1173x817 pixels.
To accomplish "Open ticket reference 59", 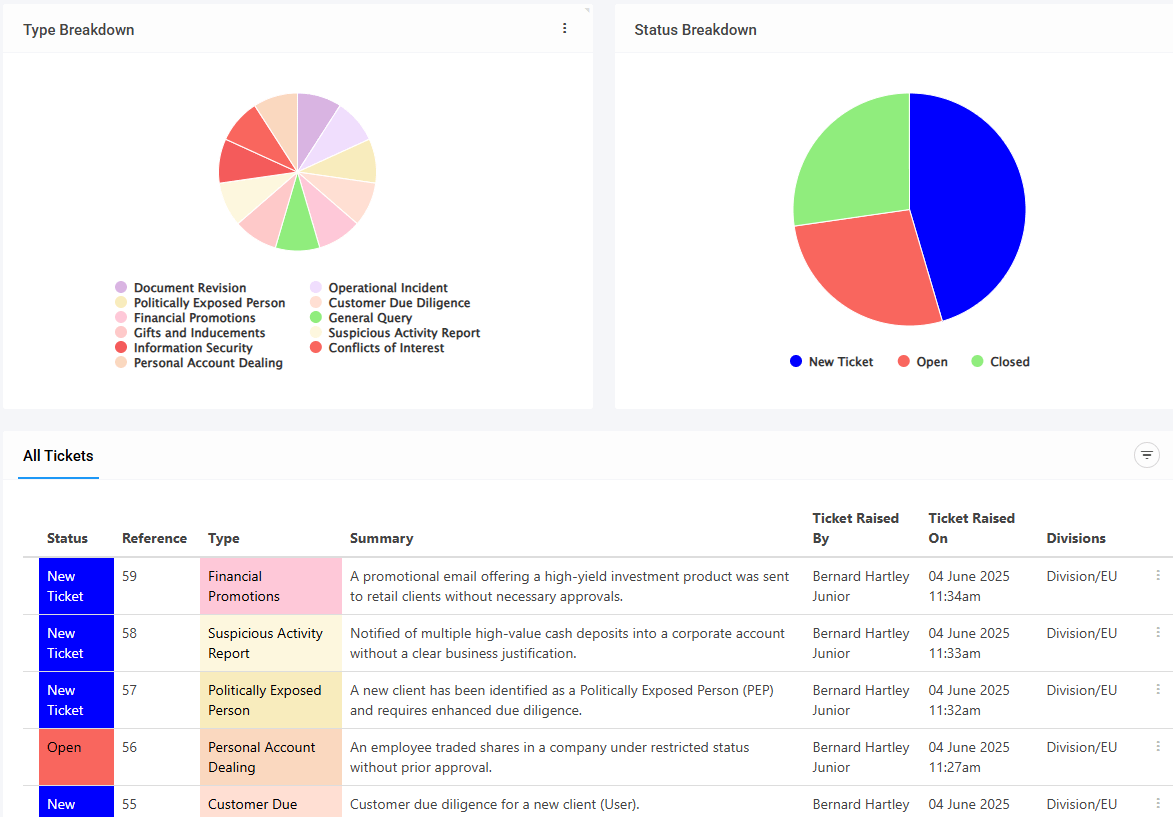I will pyautogui.click(x=130, y=577).
